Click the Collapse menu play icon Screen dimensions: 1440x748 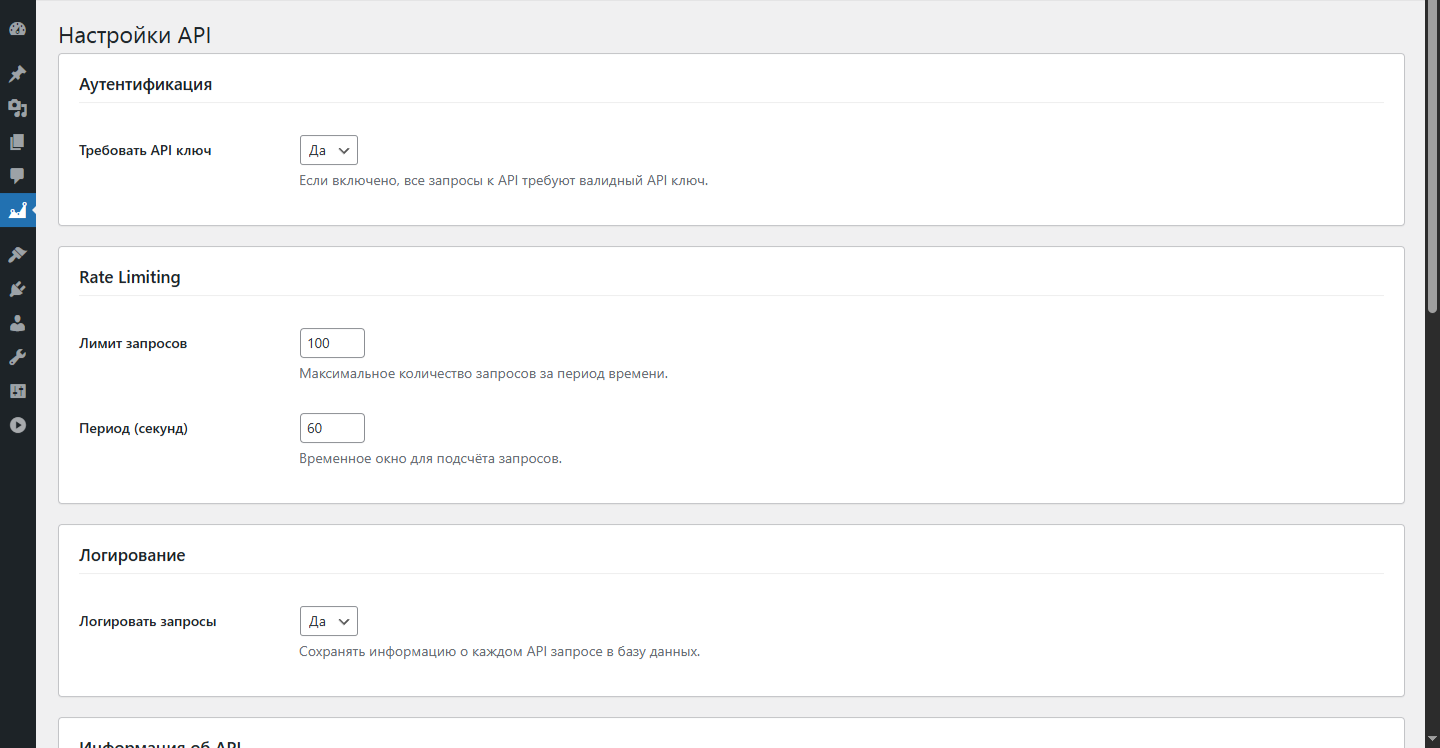17,425
